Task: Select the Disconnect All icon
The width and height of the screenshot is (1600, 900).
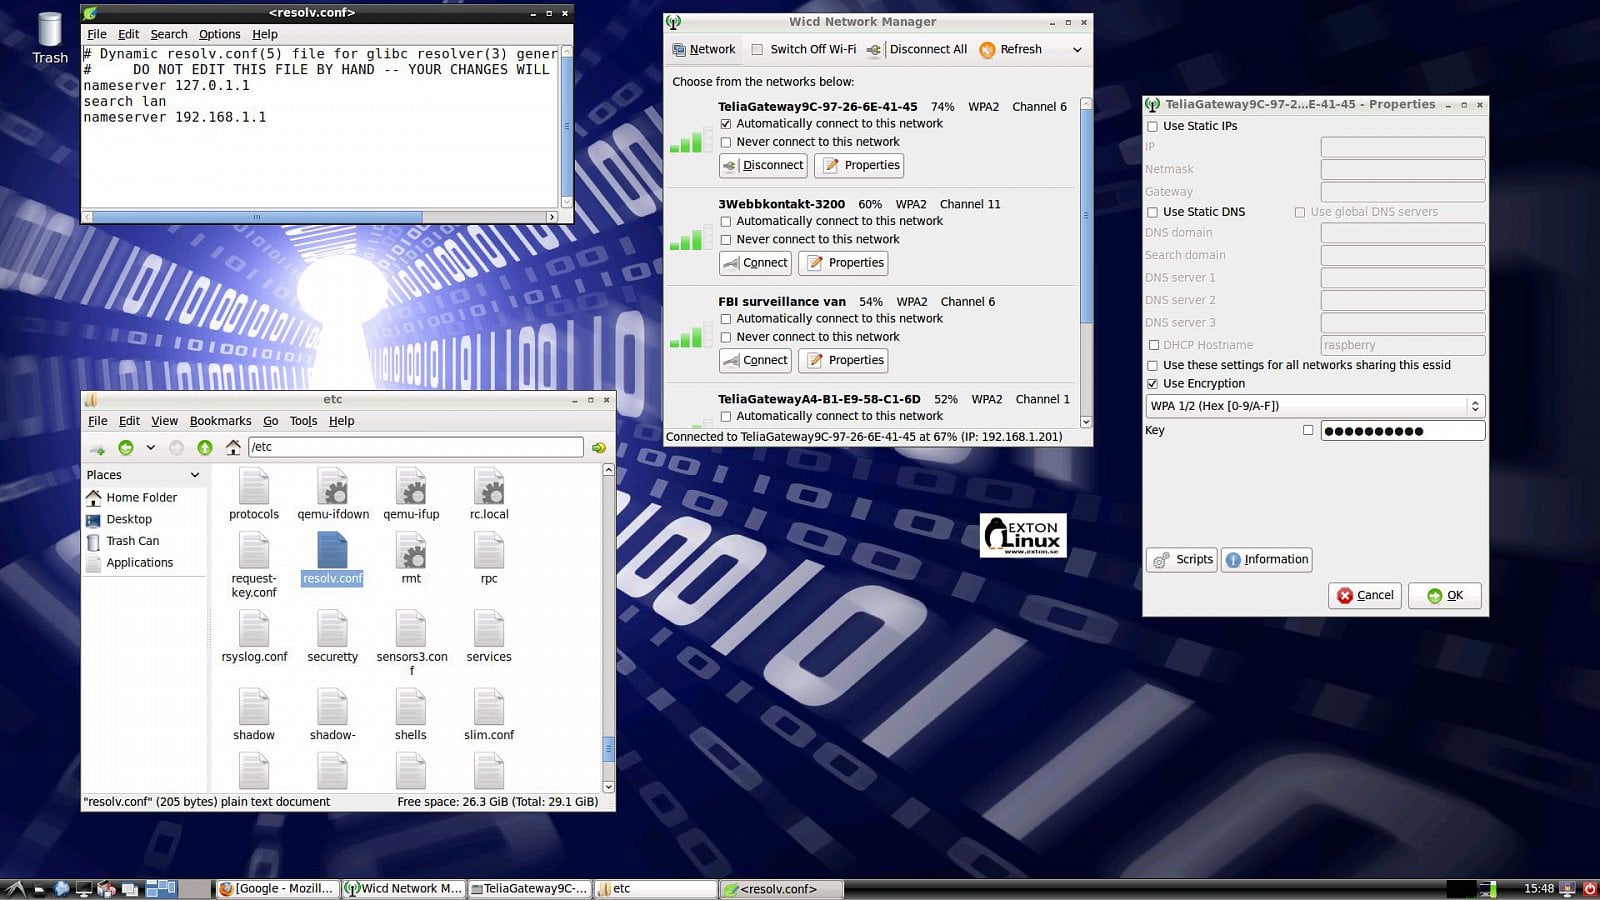Action: tap(873, 49)
